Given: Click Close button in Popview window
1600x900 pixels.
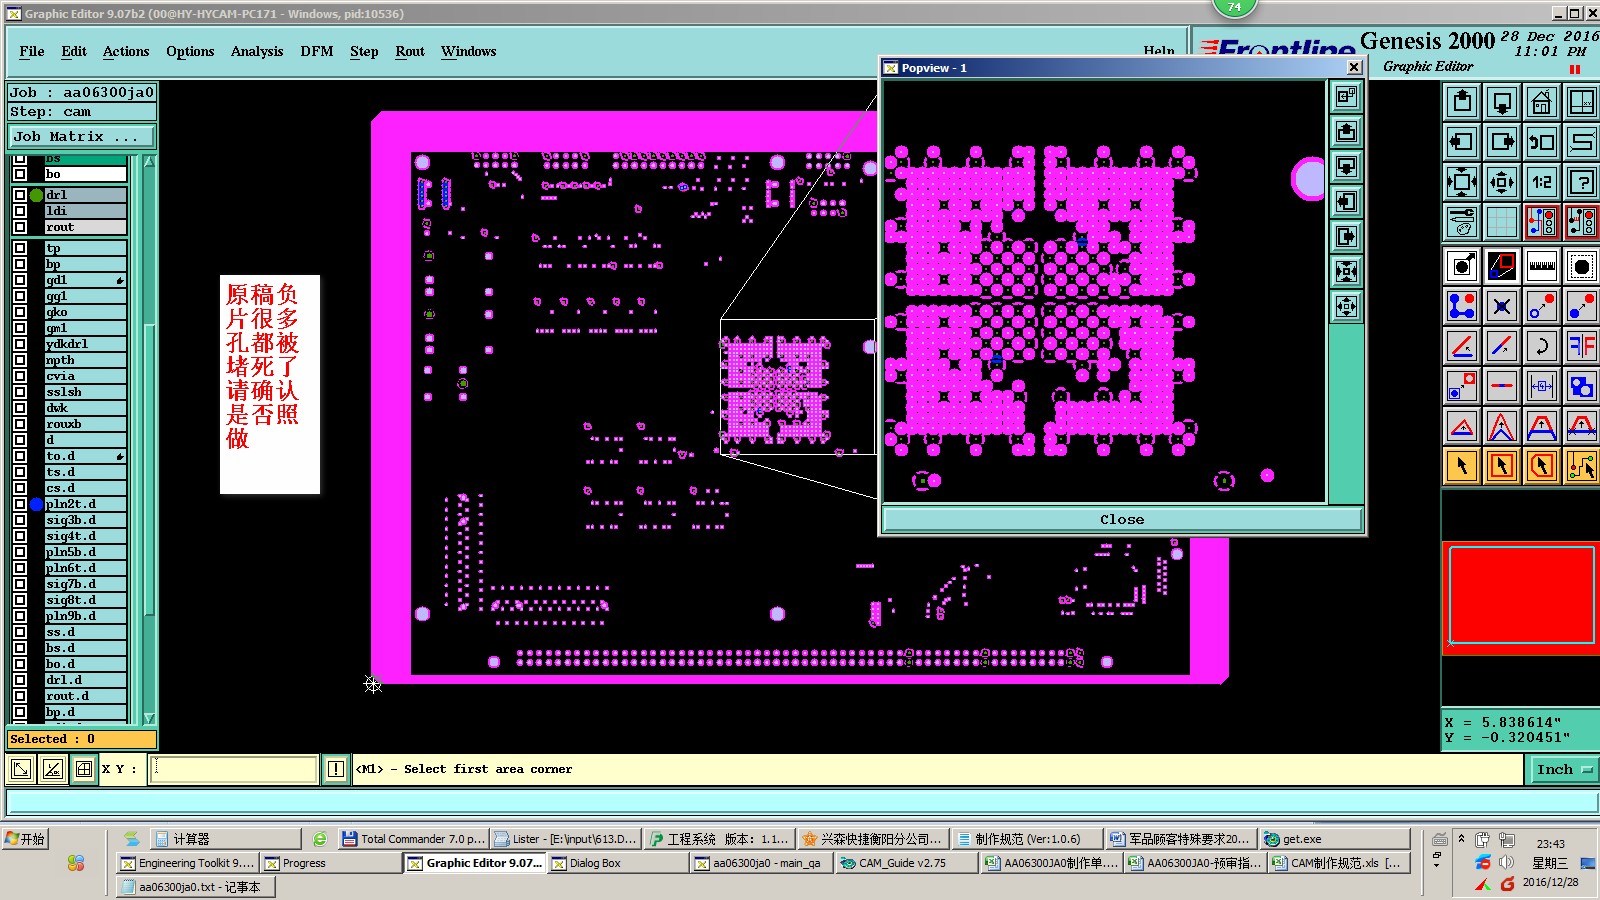Looking at the screenshot, I should pos(1122,519).
